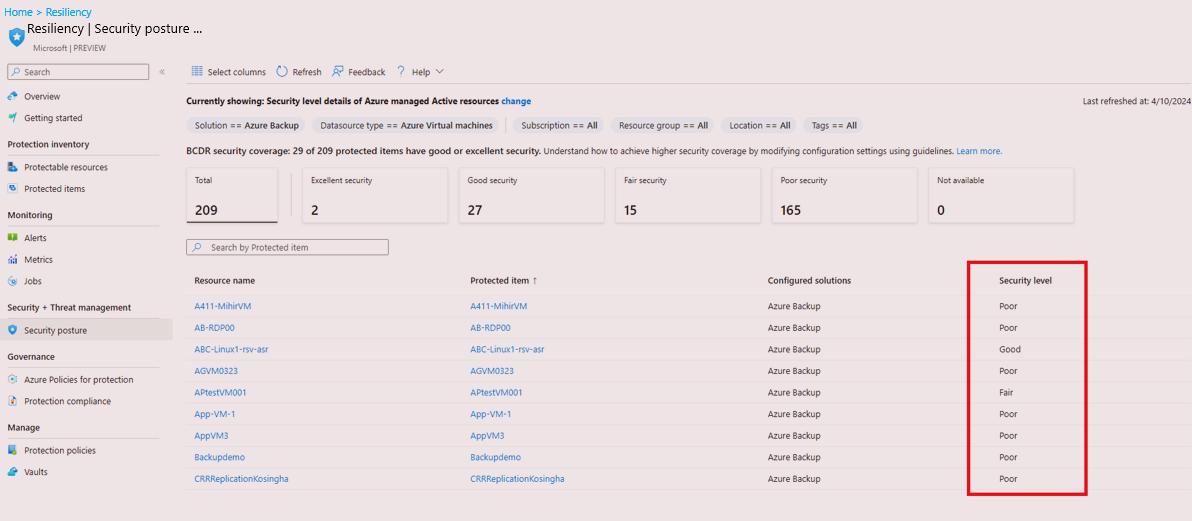The height and width of the screenshot is (521, 1192).
Task: Open Azure Policies for protection
Action: click(78, 380)
